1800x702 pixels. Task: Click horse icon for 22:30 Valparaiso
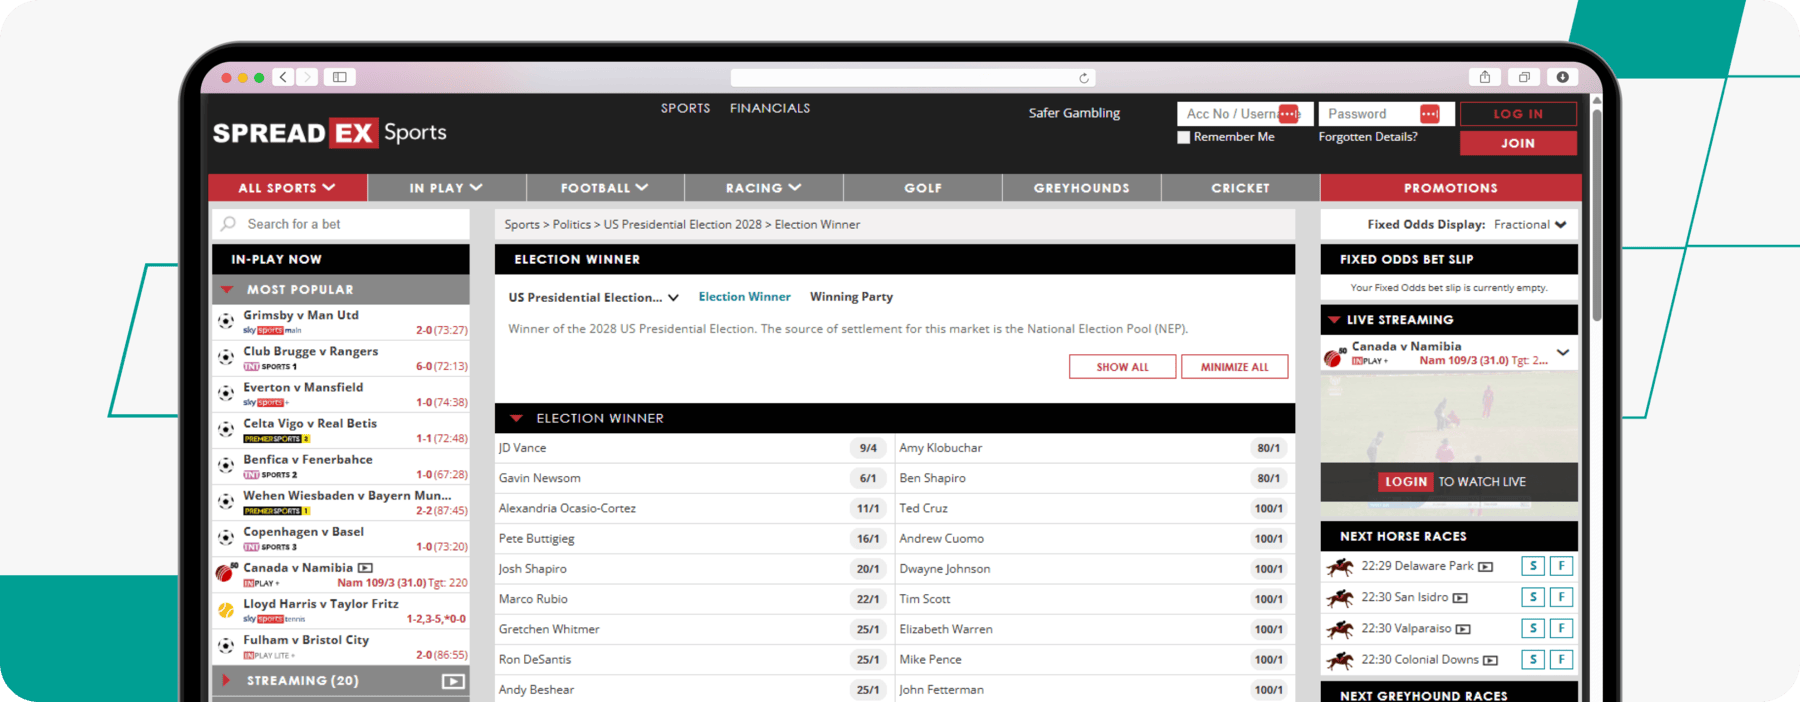coord(1340,629)
